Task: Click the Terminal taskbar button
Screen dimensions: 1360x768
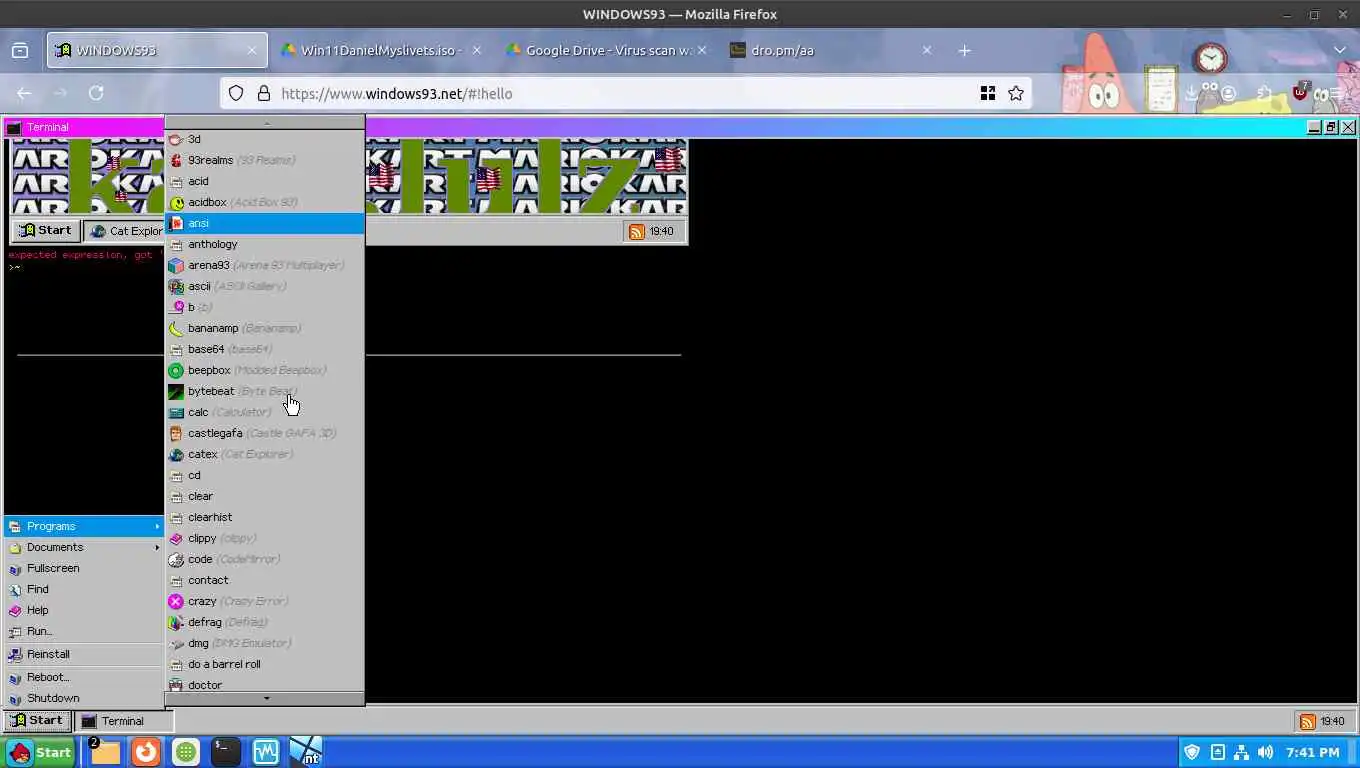Action: tap(124, 721)
